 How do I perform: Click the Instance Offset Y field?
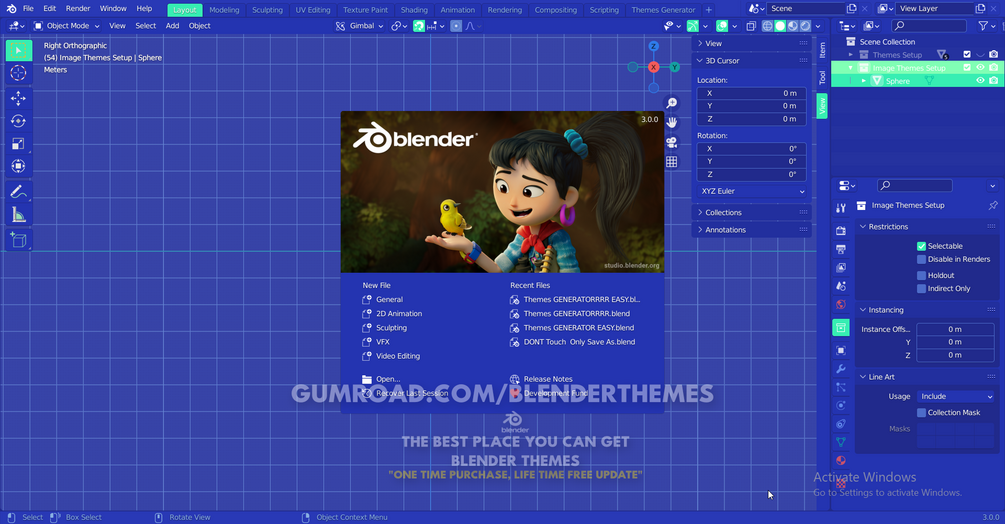click(955, 342)
